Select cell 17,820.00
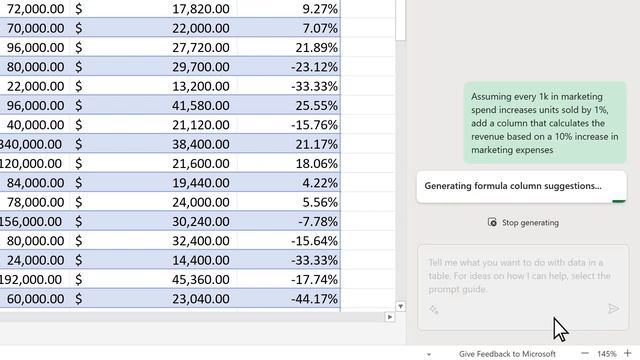The height and width of the screenshot is (360, 640). point(153,9)
